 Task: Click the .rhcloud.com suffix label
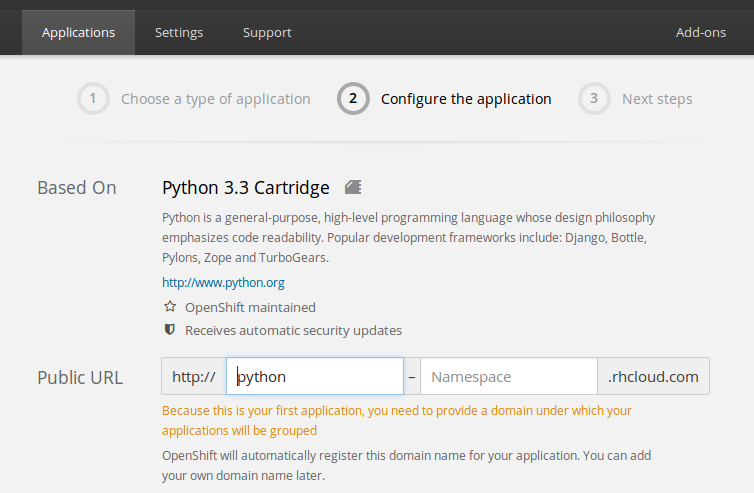(653, 376)
